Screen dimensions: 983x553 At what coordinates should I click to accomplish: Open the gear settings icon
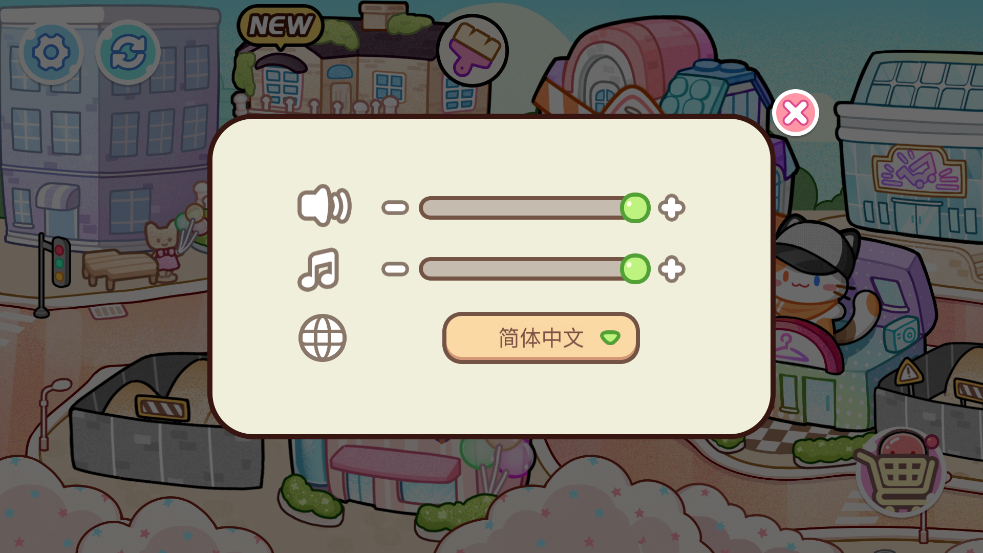click(x=51, y=52)
